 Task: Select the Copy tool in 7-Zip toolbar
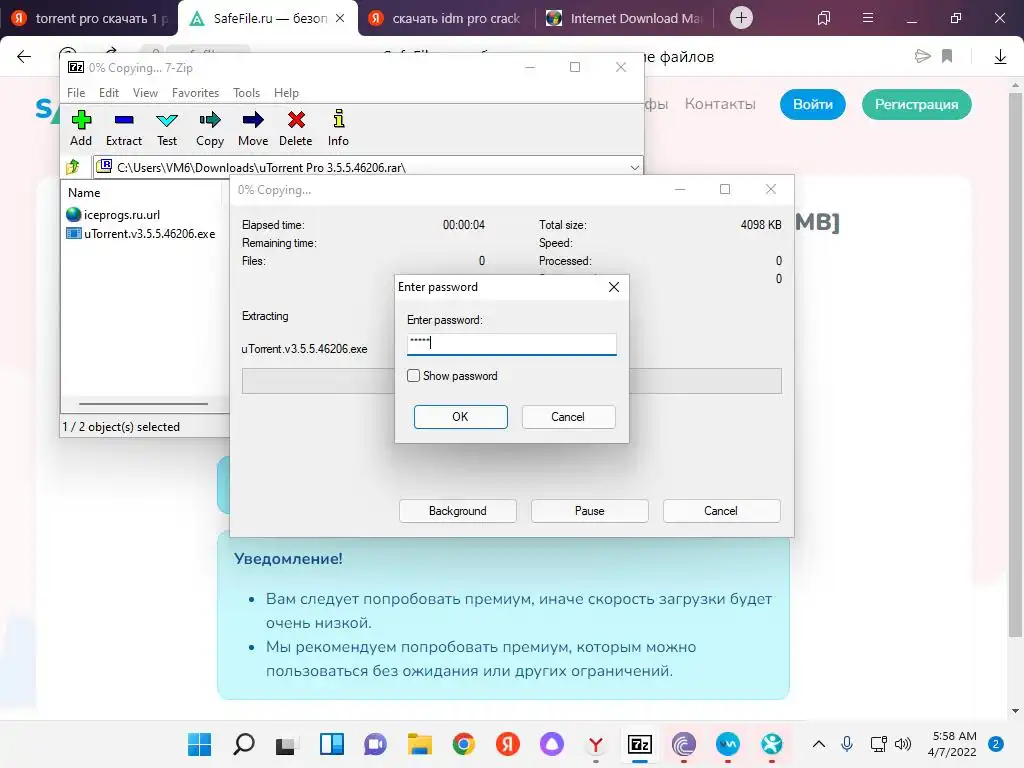210,128
